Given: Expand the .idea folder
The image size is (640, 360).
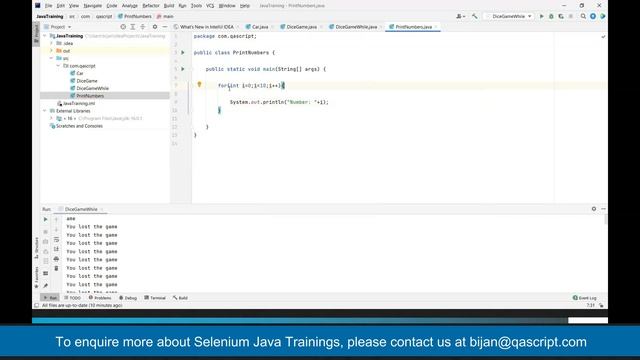Looking at the screenshot, I should pyautogui.click(x=51, y=43).
